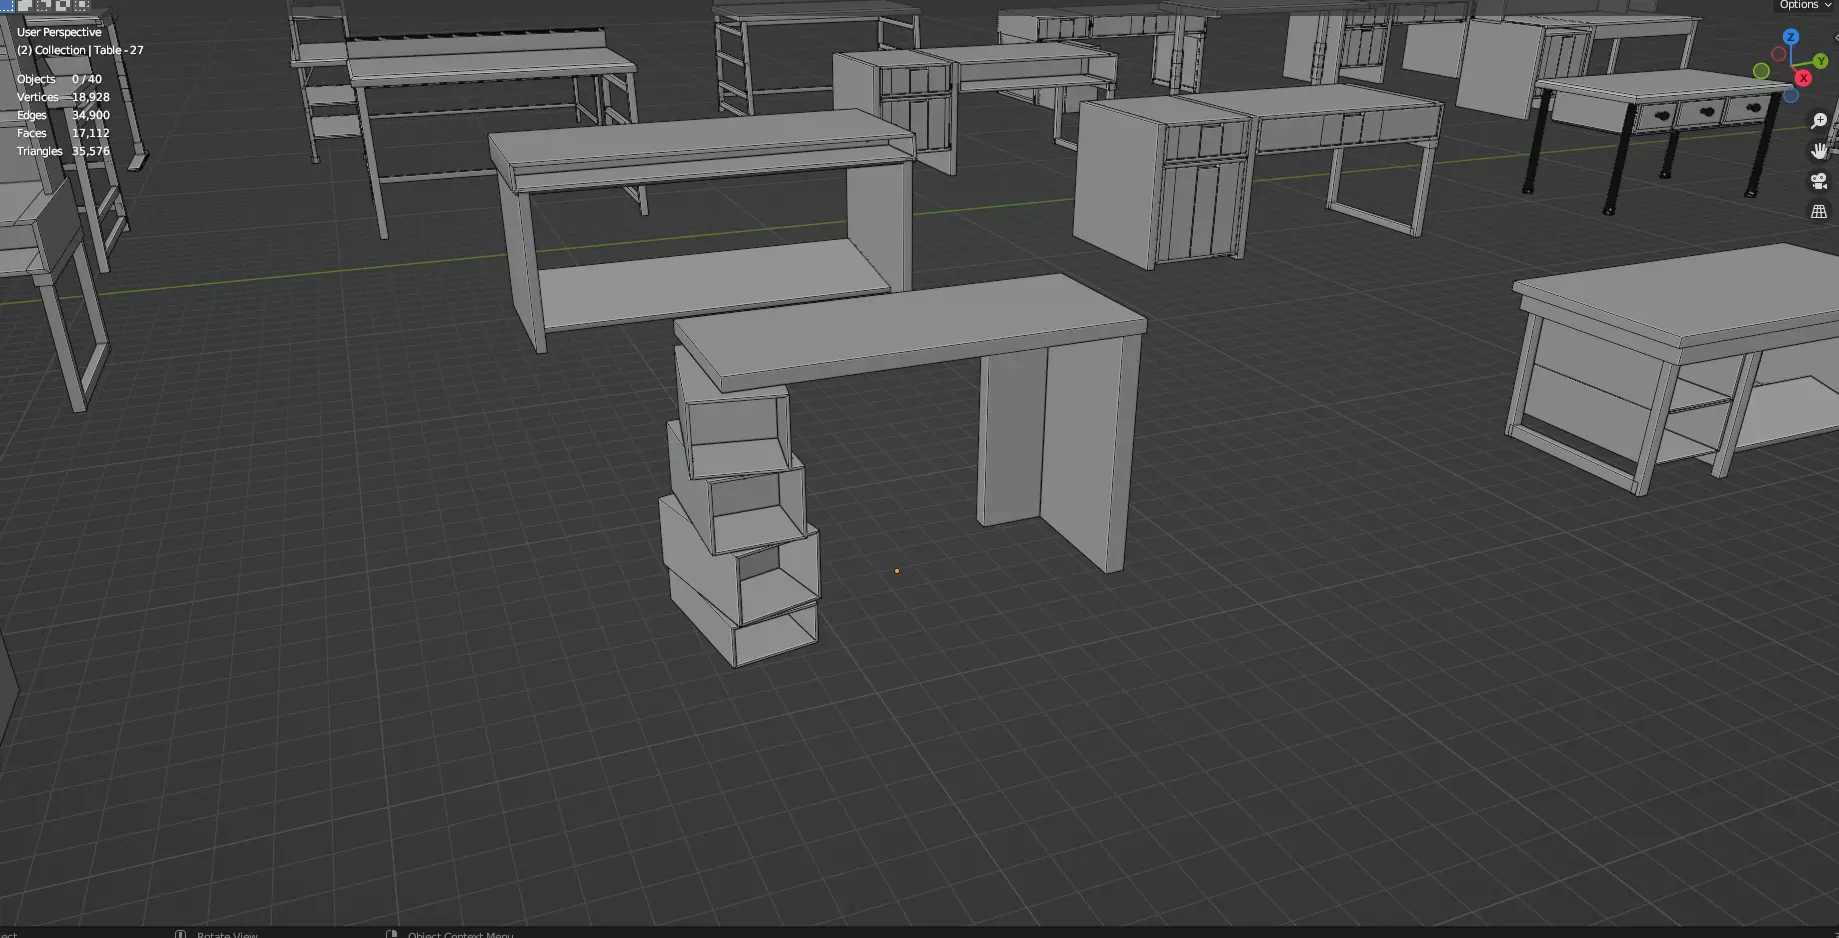The height and width of the screenshot is (938, 1839).
Task: Click the 'Triangles 35,576' statistic
Action: 63,151
